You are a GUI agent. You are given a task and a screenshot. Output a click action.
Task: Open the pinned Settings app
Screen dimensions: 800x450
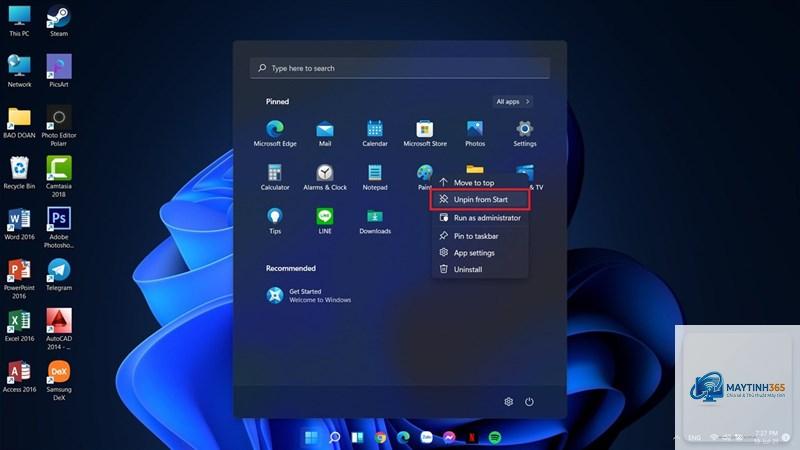(x=524, y=133)
